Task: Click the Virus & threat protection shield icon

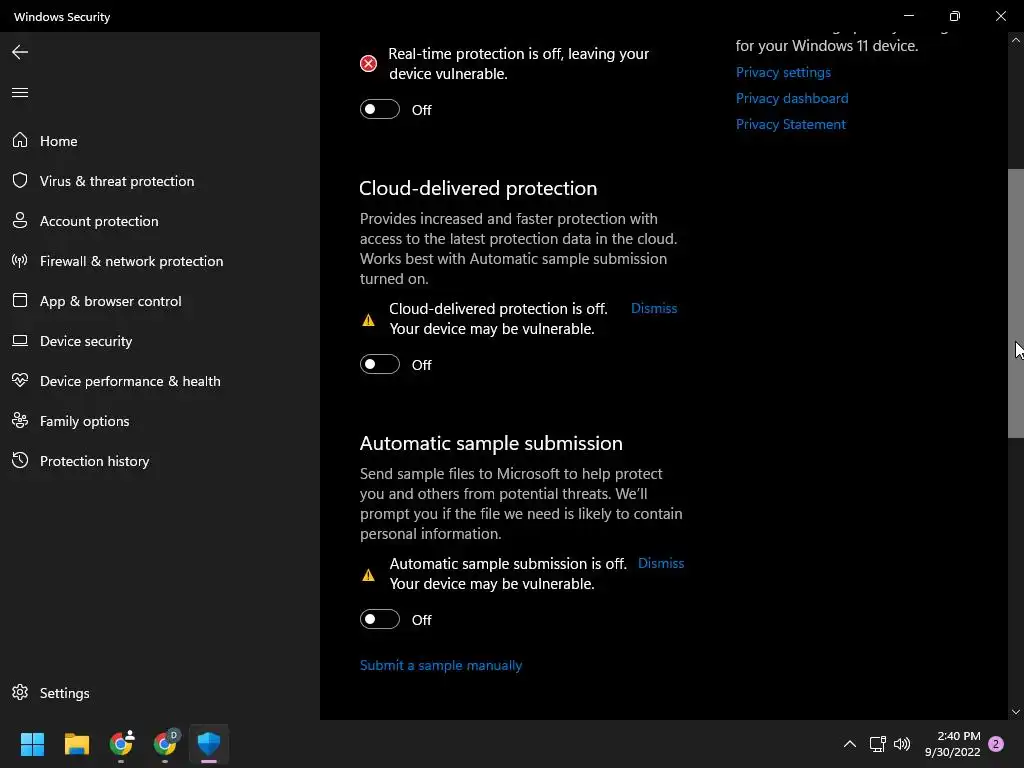Action: 20,181
